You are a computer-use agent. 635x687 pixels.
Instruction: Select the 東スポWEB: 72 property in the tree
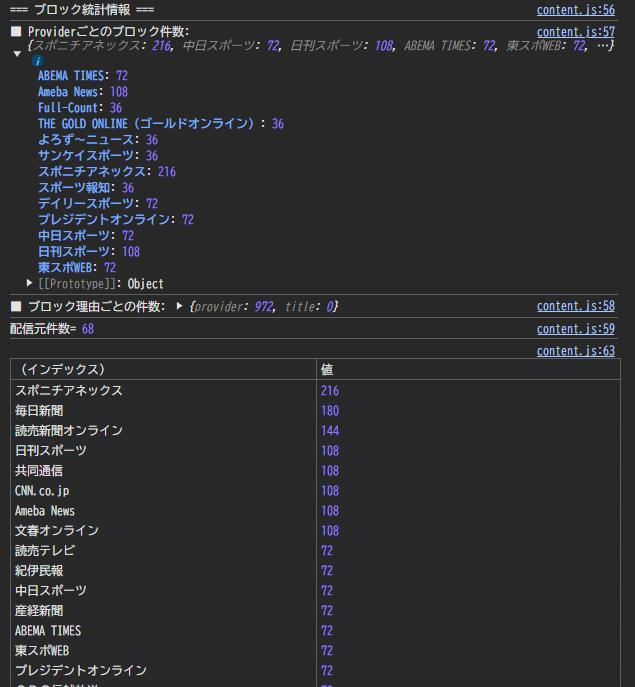pyautogui.click(x=77, y=268)
